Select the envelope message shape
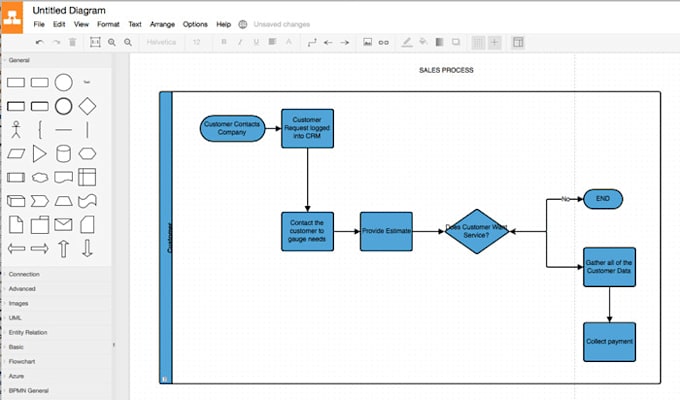680x400 pixels. coord(63,225)
